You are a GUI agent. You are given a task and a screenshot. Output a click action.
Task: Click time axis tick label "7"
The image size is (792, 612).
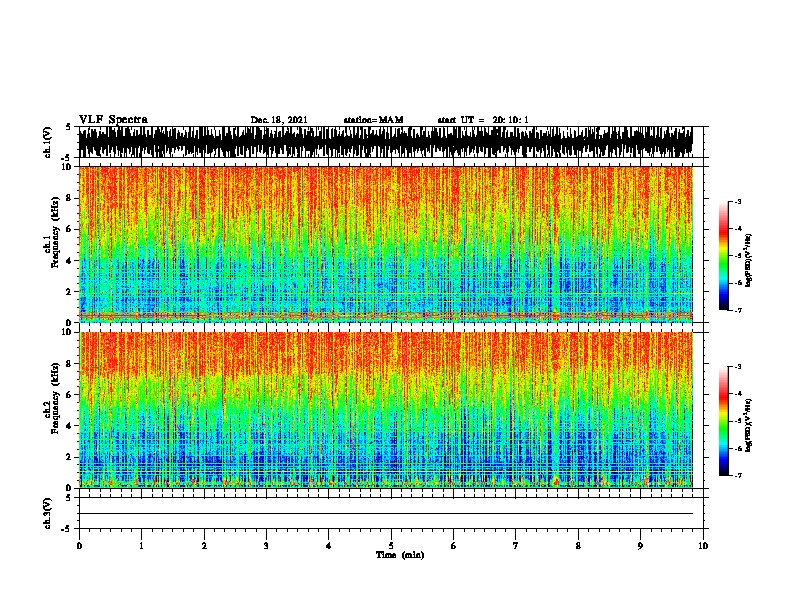(x=516, y=546)
